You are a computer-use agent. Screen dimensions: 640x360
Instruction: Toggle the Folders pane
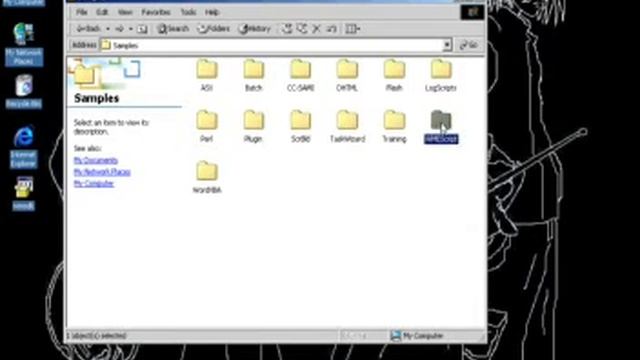tap(214, 29)
